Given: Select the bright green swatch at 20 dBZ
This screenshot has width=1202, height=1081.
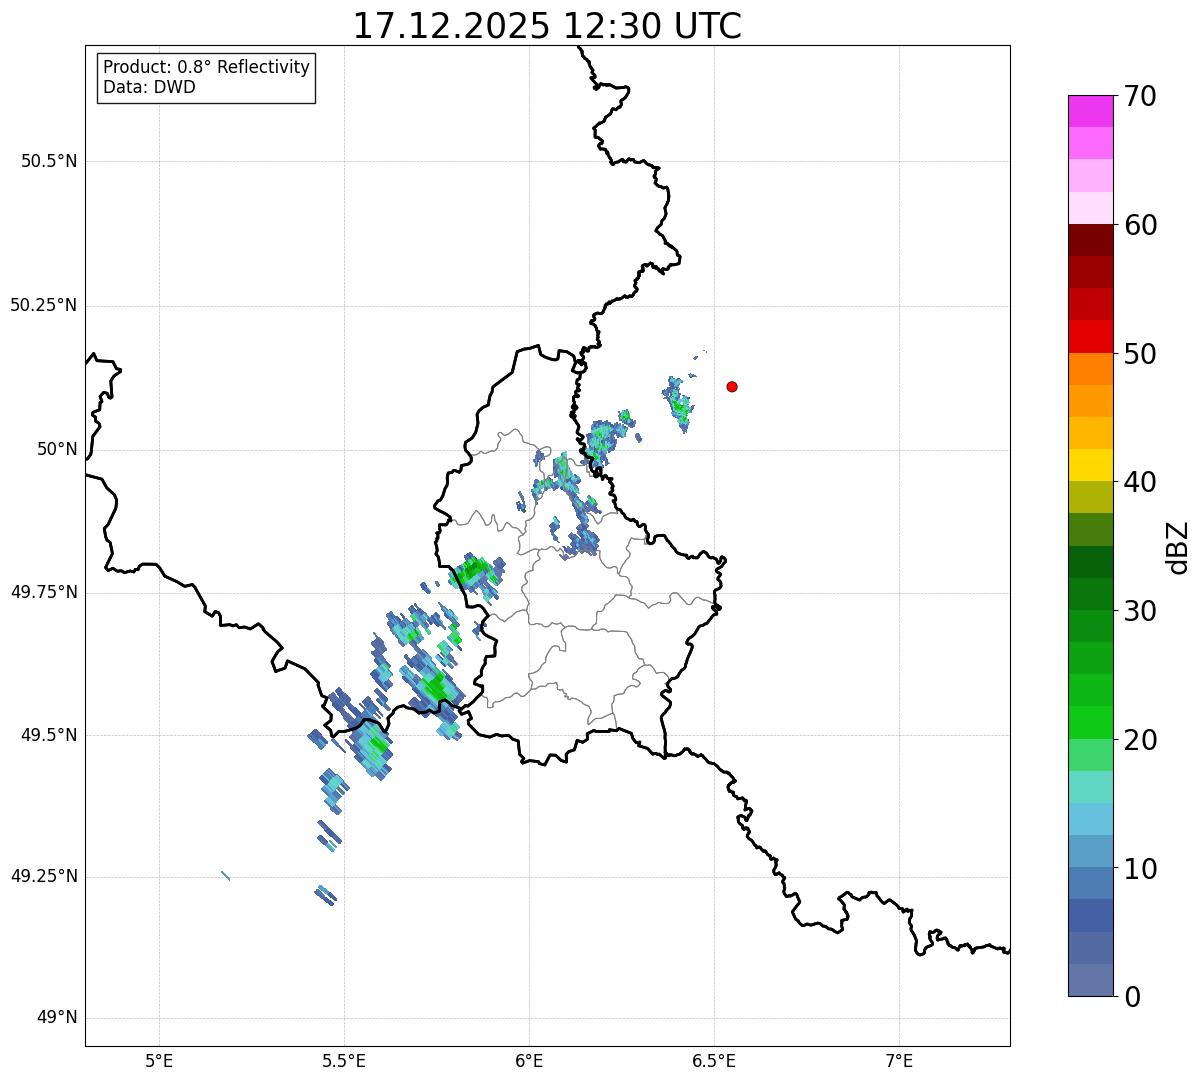Looking at the screenshot, I should (1090, 722).
